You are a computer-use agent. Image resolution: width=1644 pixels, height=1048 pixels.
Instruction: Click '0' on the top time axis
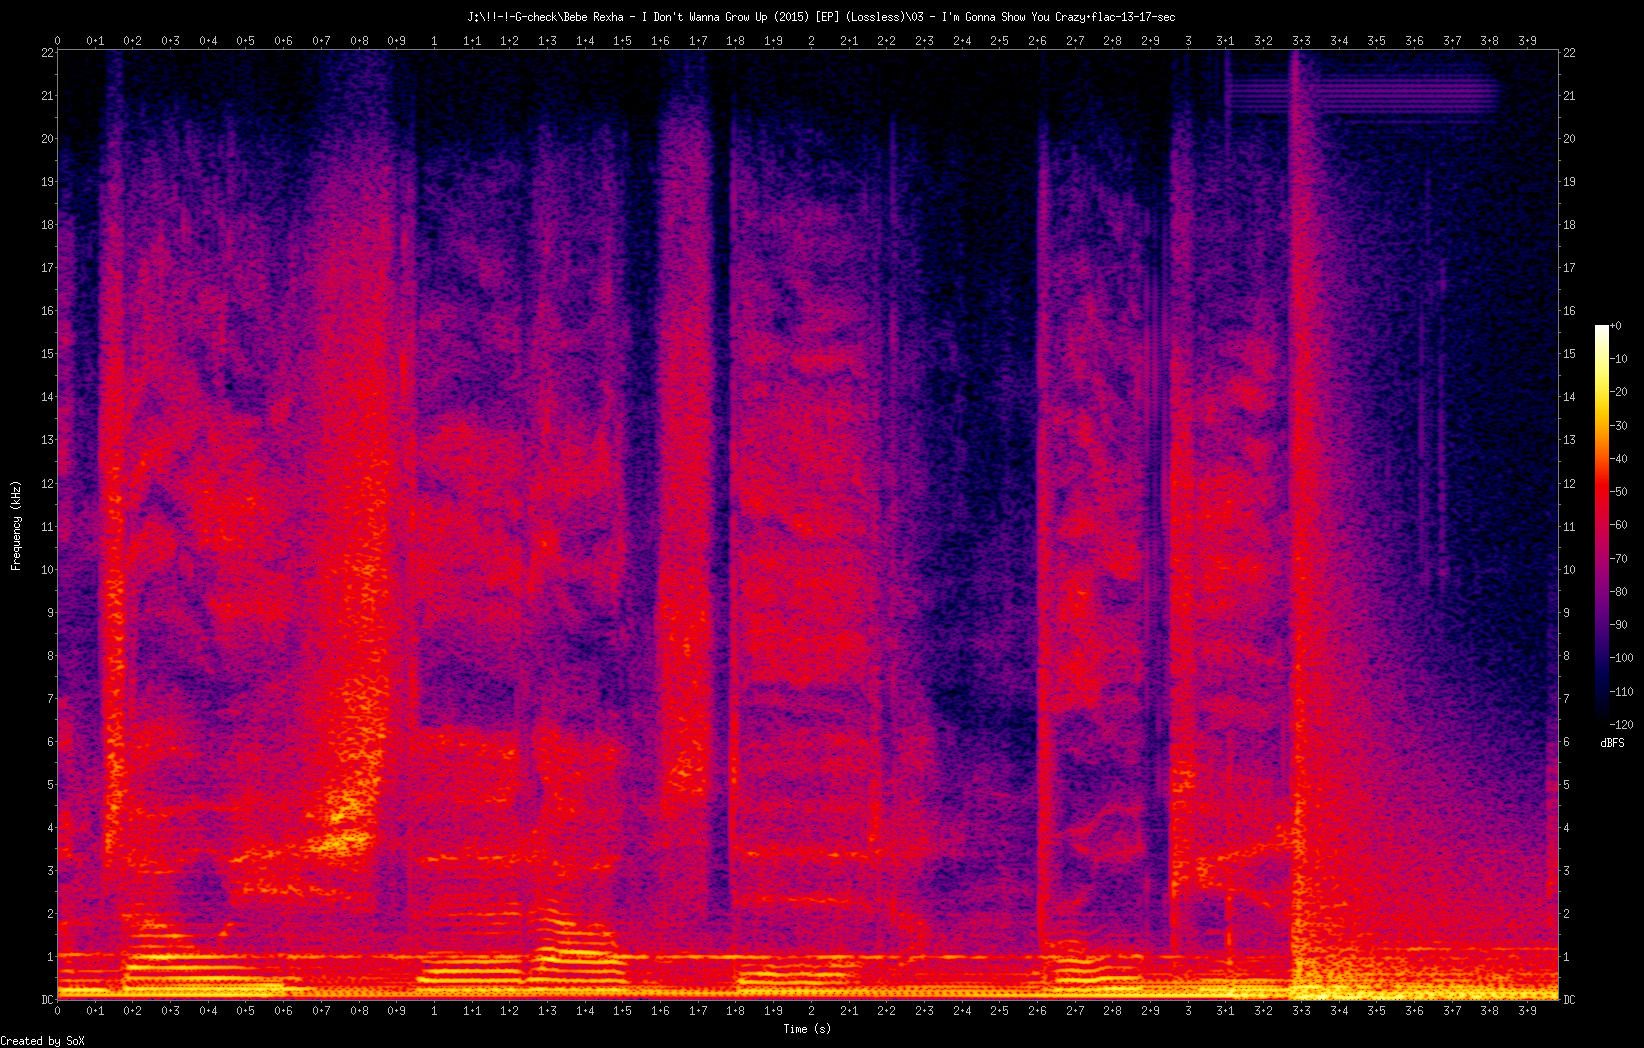coord(58,41)
